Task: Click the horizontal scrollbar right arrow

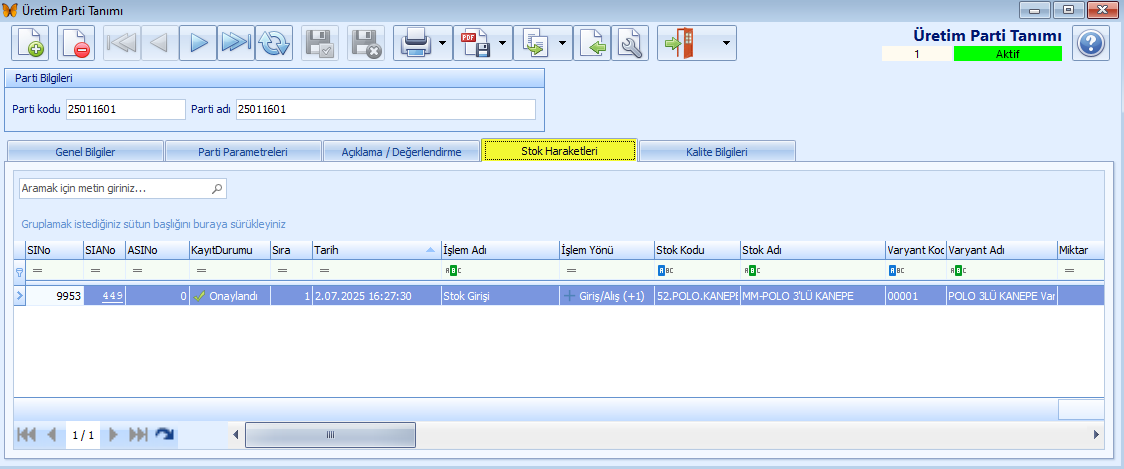Action: (1096, 435)
